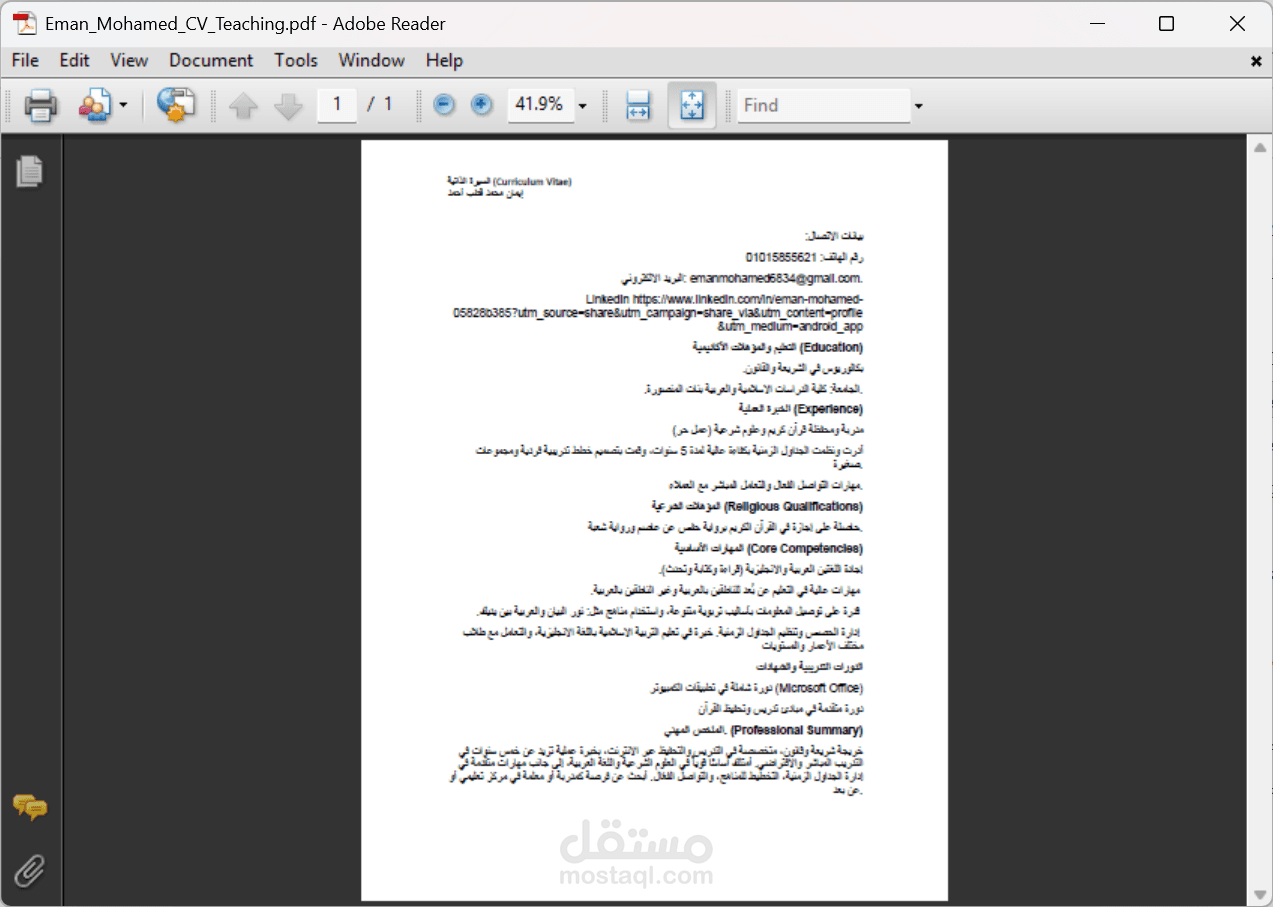Click inside the page number field
This screenshot has width=1273, height=907.
click(336, 104)
